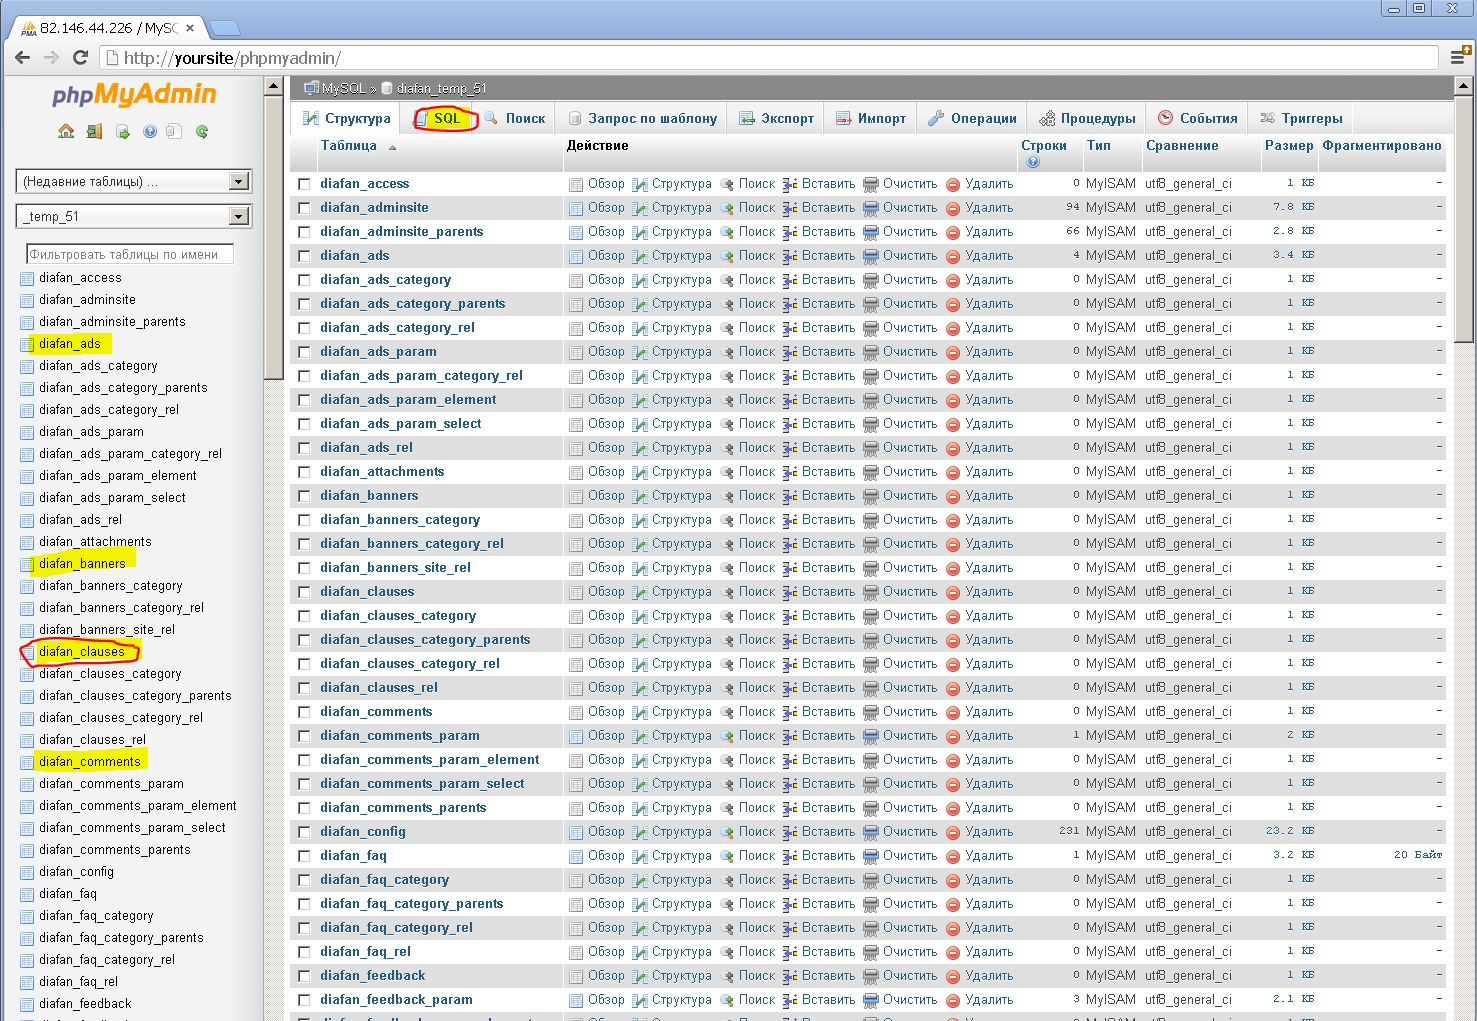Click table icon beside diafan_feedback in sidebar
This screenshot has width=1477, height=1021.
27,1004
